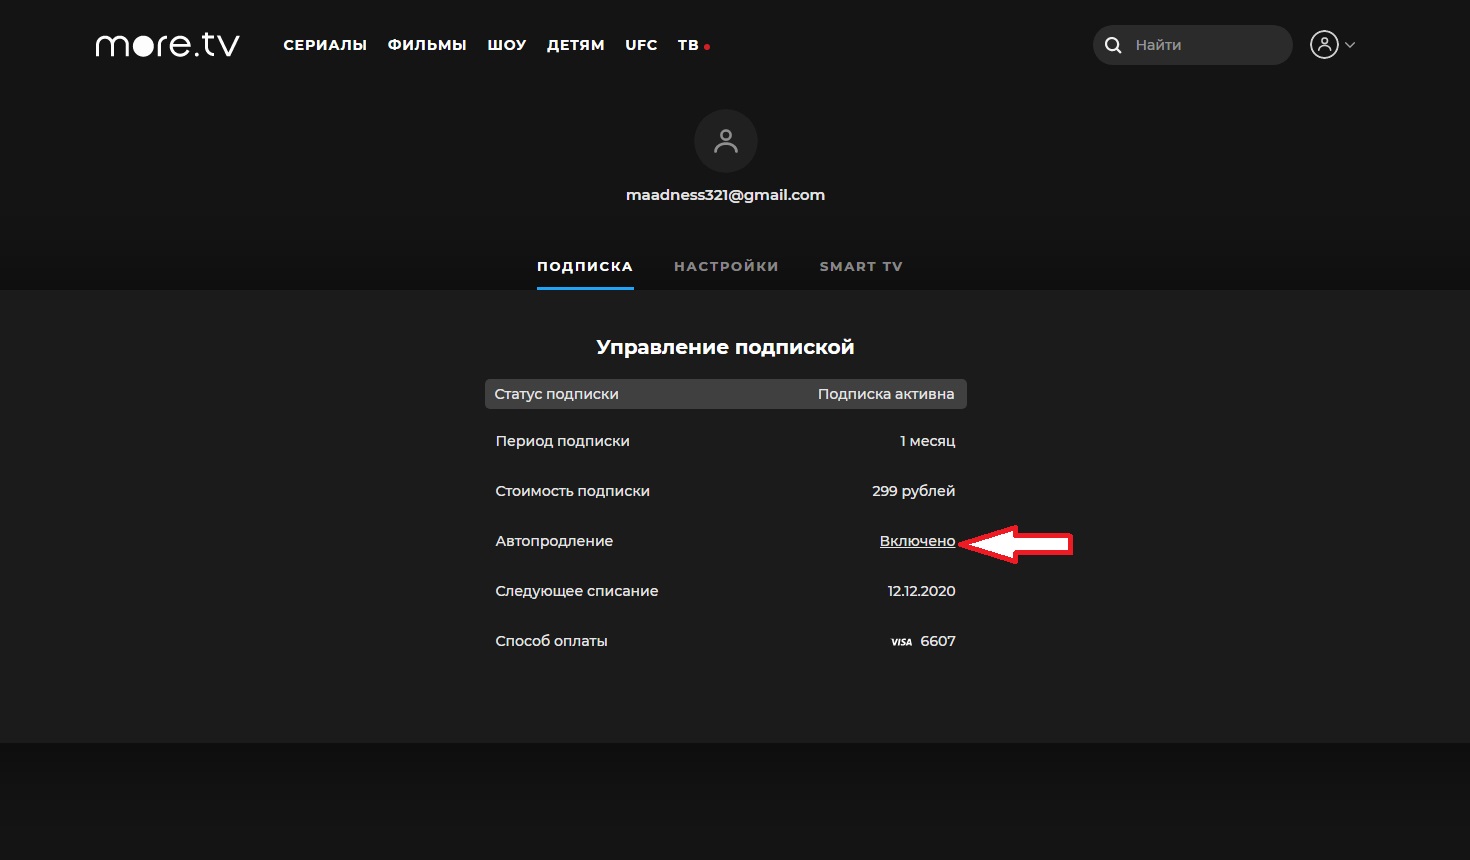Switch to the НАСТРОЙКИ tab
Screen dimensions: 1470x860
point(726,266)
